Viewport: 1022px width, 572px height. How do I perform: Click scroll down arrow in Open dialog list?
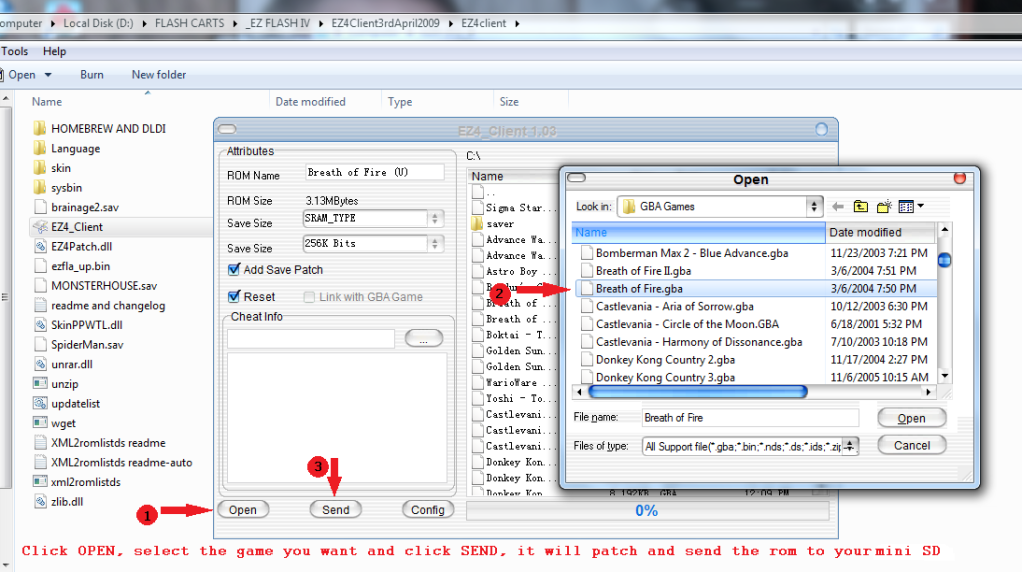(944, 376)
